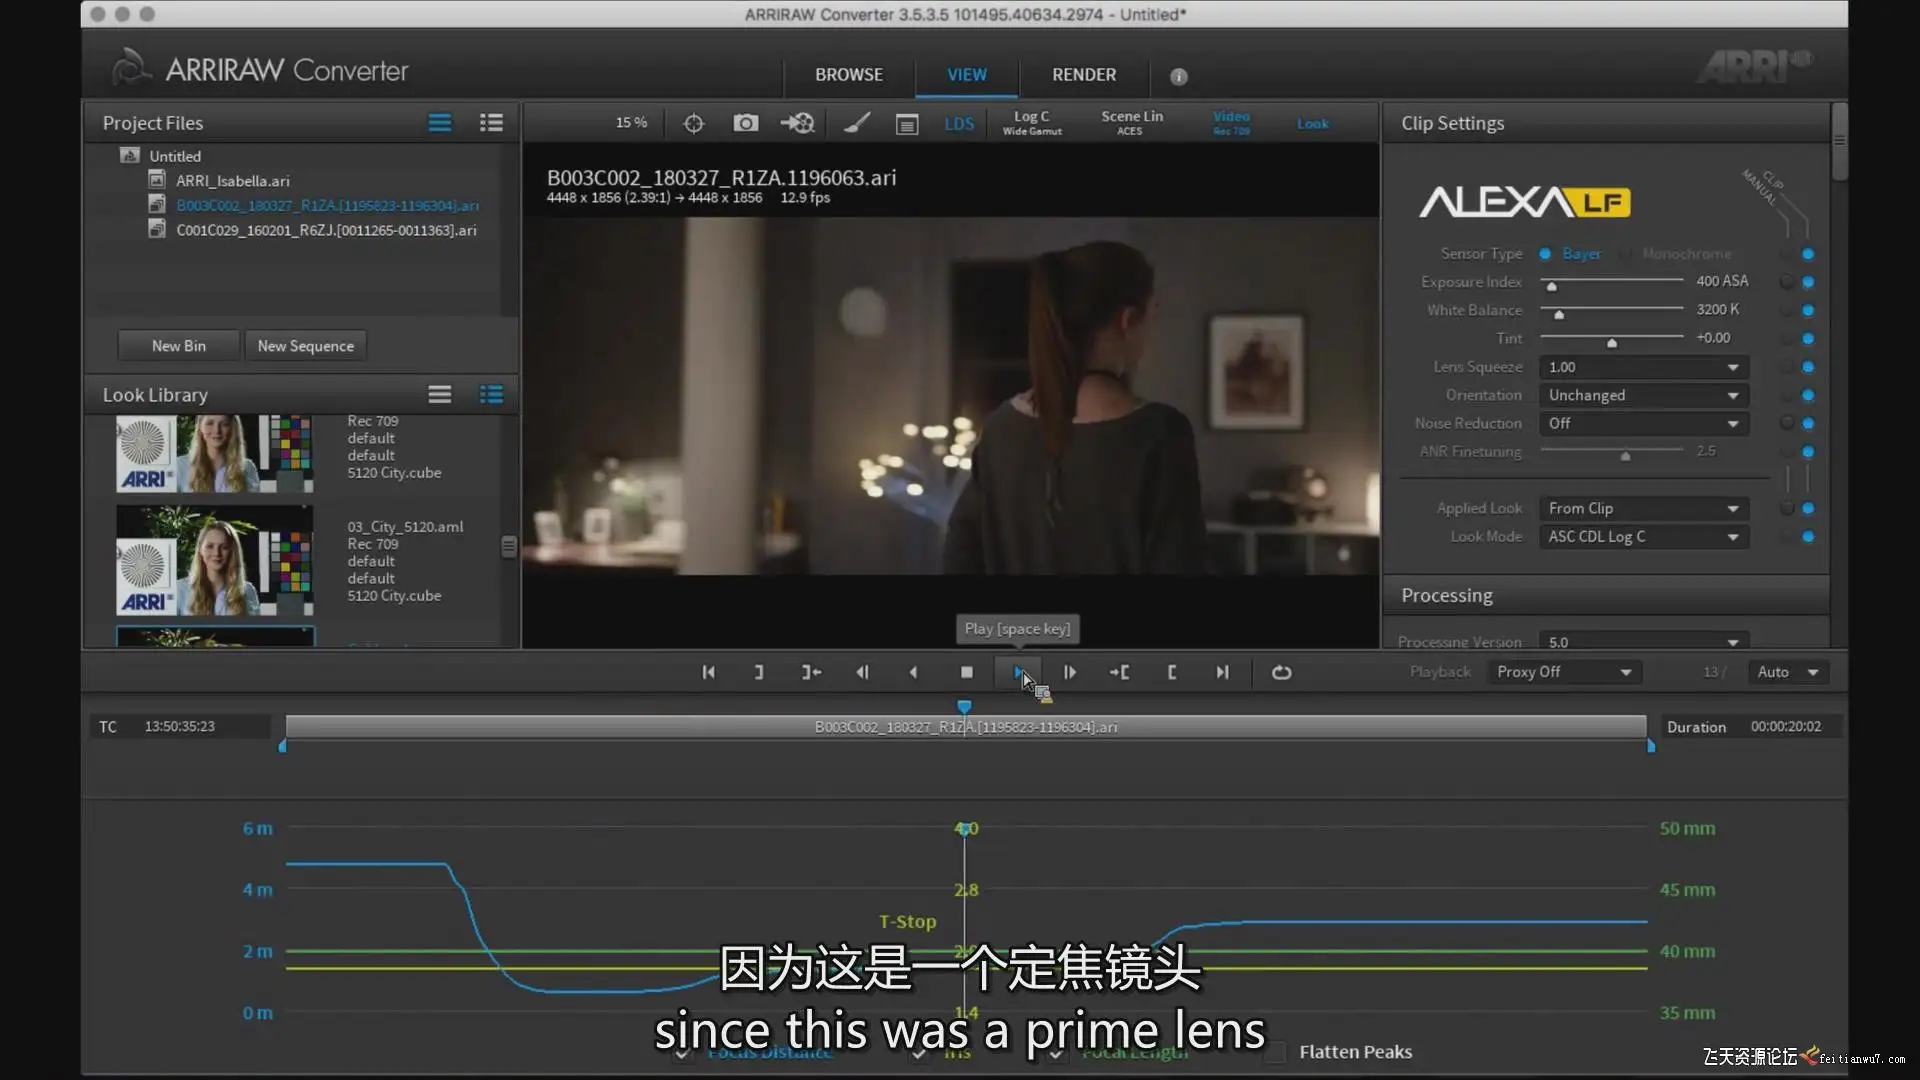Toggle the LDS lens data display
Viewport: 1920px width, 1080px height.
(x=958, y=124)
